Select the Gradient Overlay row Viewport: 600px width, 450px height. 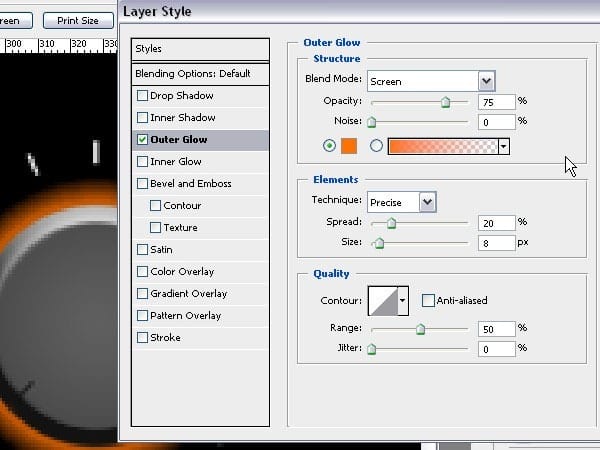point(200,293)
